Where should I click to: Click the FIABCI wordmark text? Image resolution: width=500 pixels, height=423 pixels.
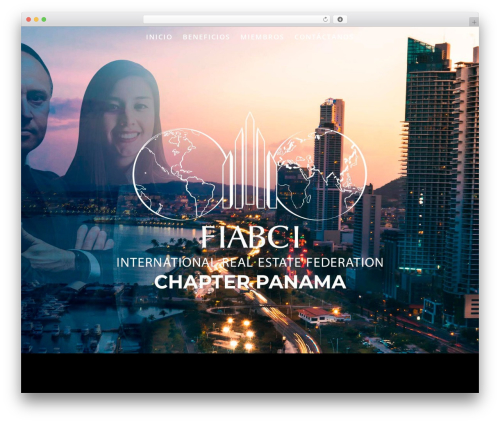click(250, 237)
